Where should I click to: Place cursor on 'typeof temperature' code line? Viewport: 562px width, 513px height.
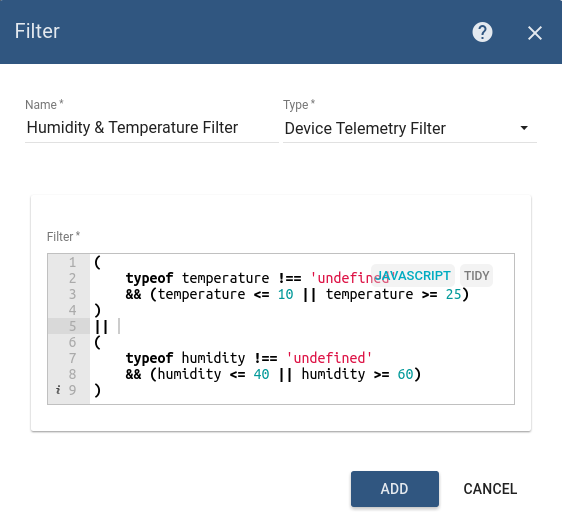pos(258,278)
